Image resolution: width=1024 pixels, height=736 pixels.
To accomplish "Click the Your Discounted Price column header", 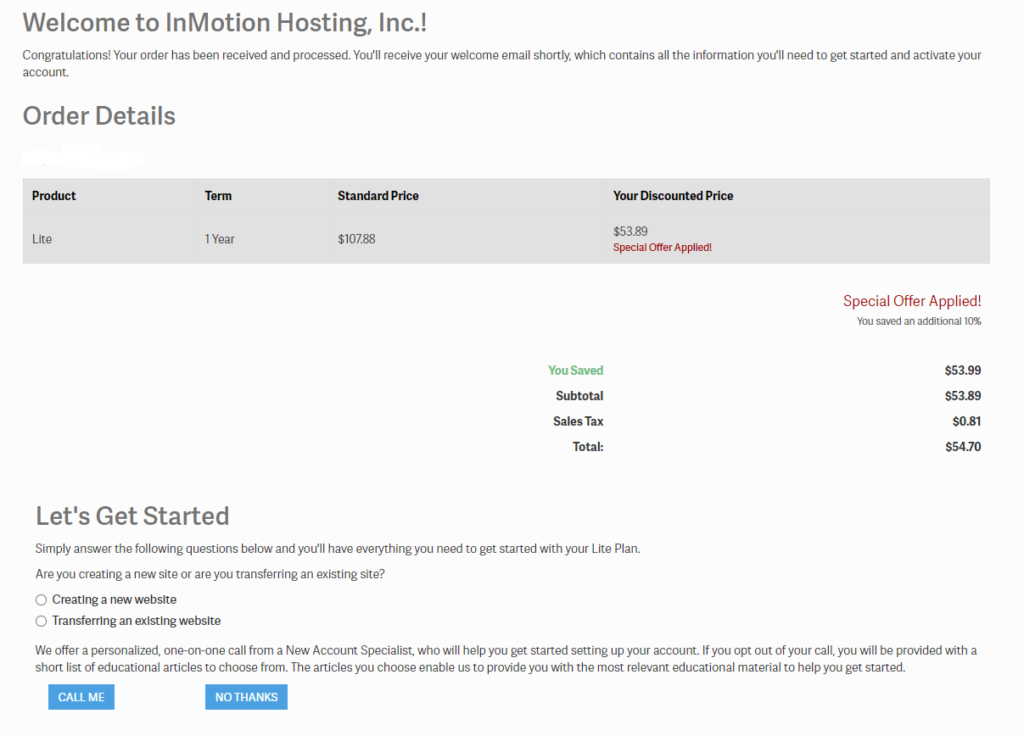I will pos(673,196).
